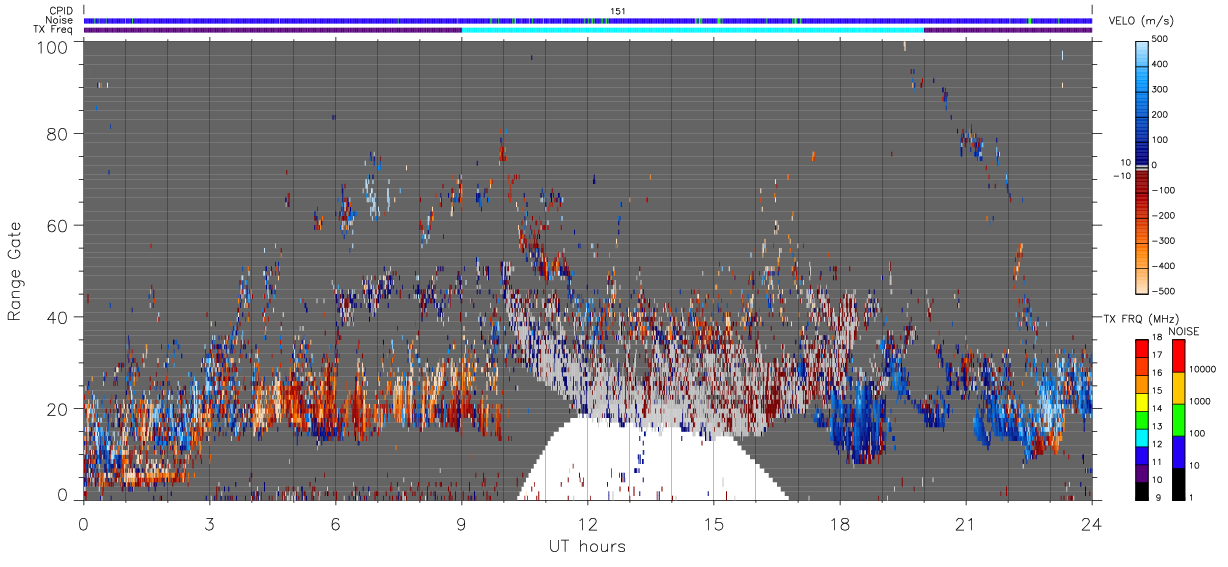
Task: Click the UT hours x-axis title
Action: pos(587,546)
